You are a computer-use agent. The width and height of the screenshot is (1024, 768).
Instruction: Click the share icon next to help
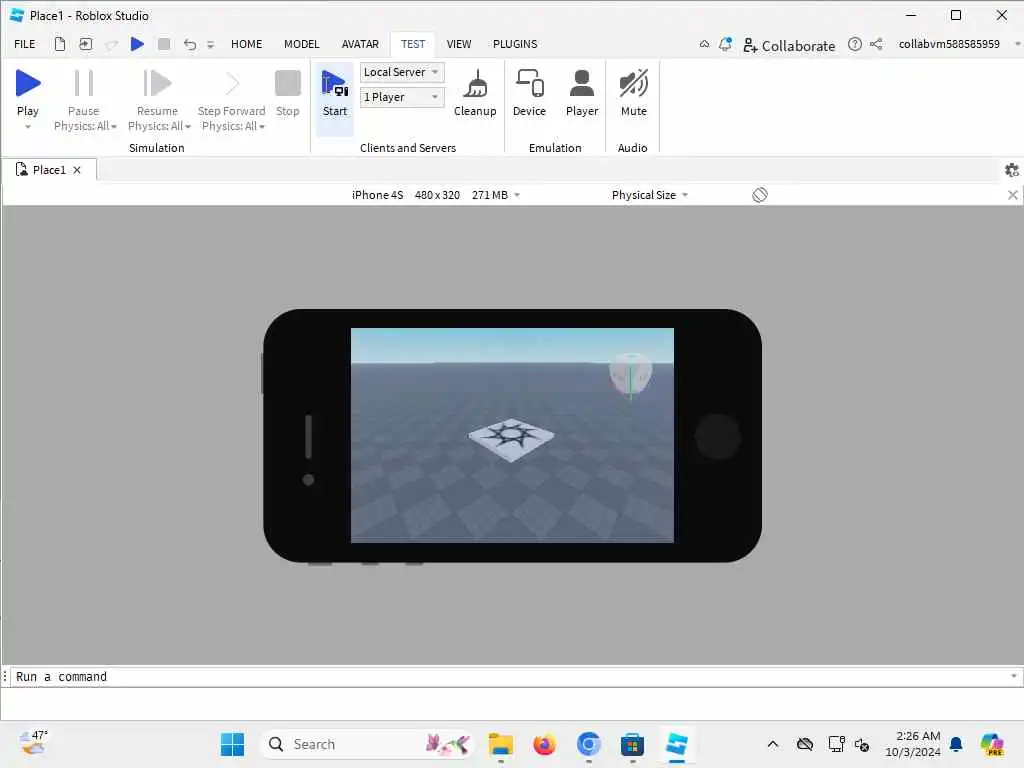point(876,44)
